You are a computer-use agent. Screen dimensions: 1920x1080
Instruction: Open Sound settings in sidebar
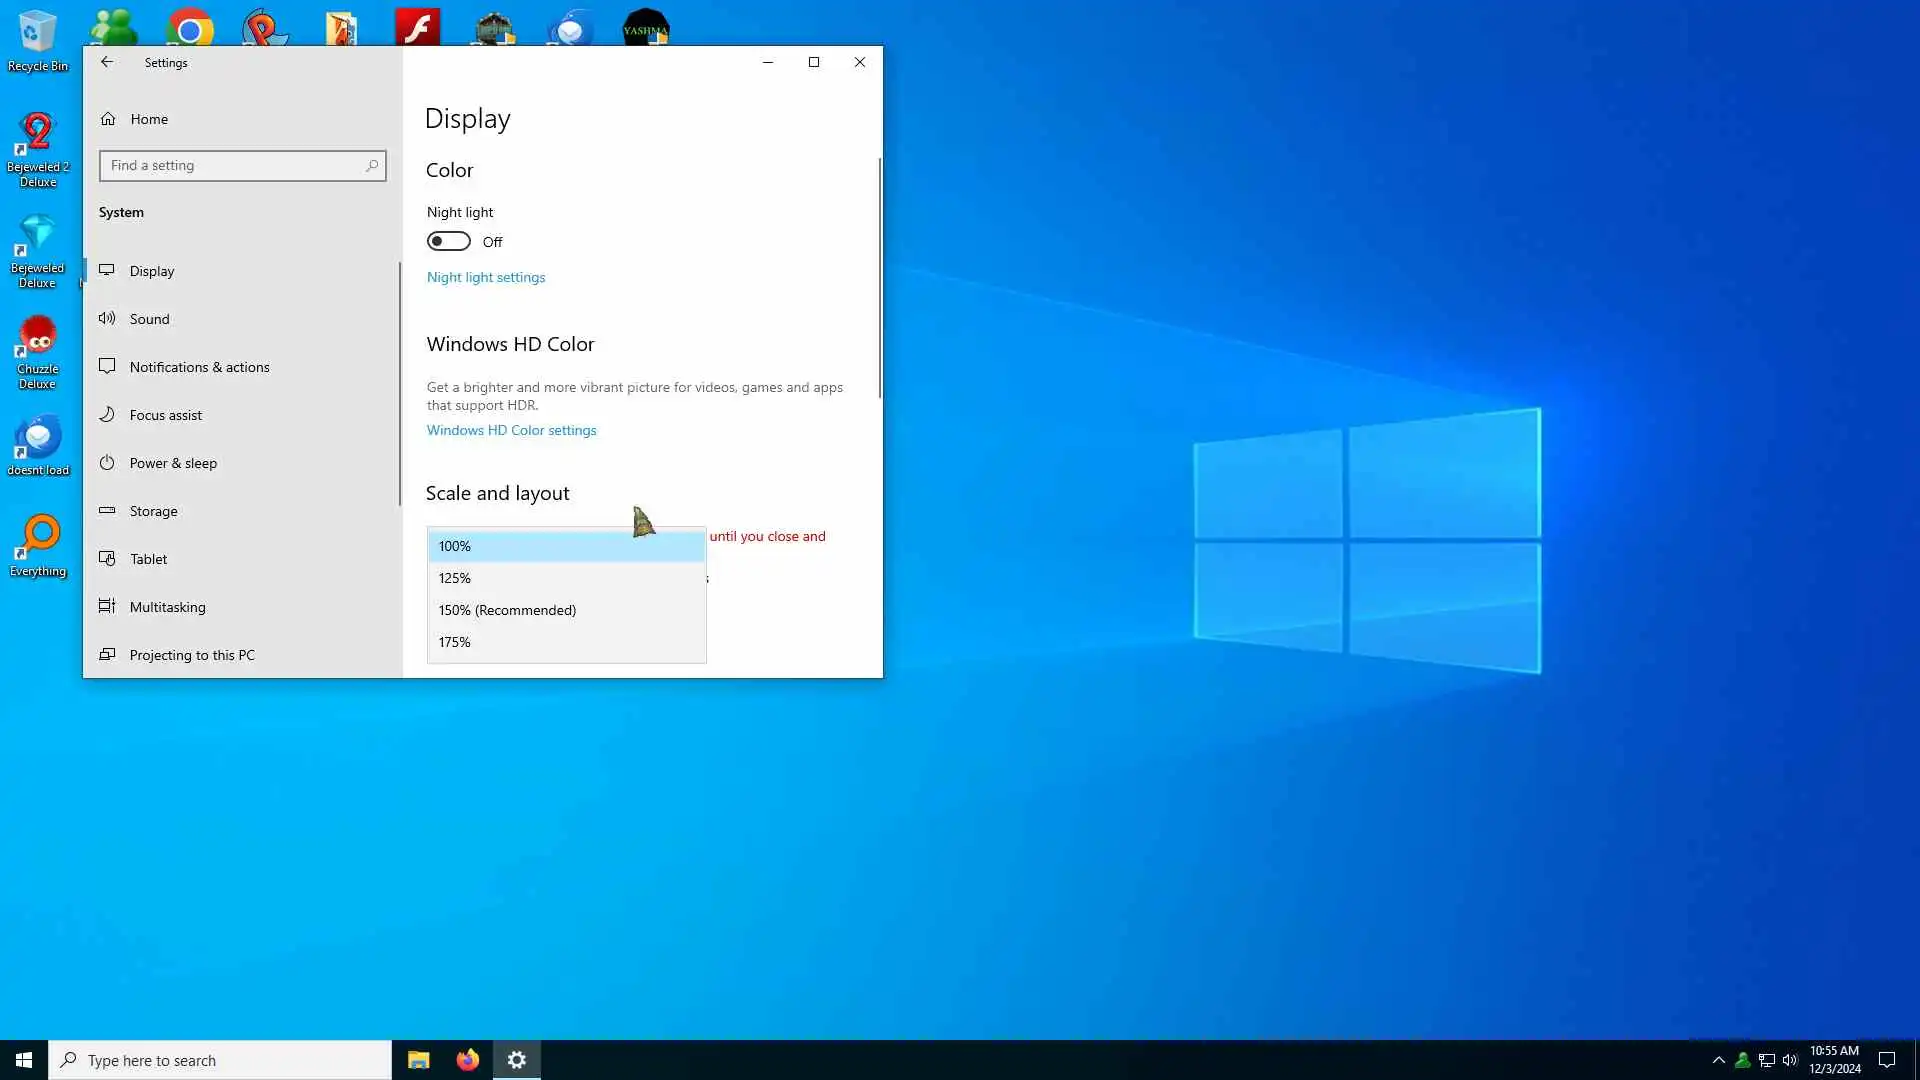(x=149, y=319)
